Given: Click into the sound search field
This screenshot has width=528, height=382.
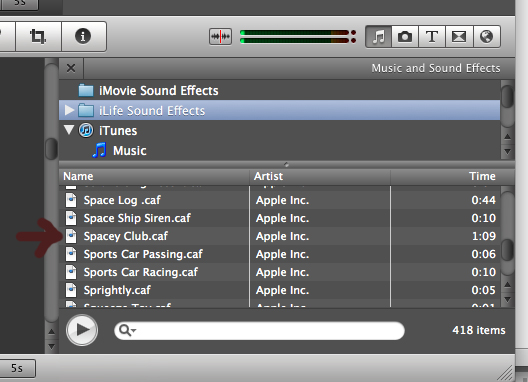Looking at the screenshot, I should 259,331.
